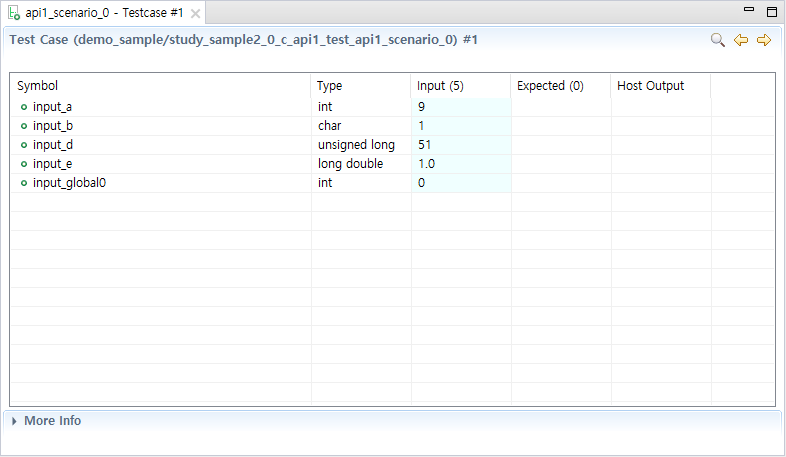Click green circle icon beside input_a
The image size is (786, 457).
[x=24, y=107]
